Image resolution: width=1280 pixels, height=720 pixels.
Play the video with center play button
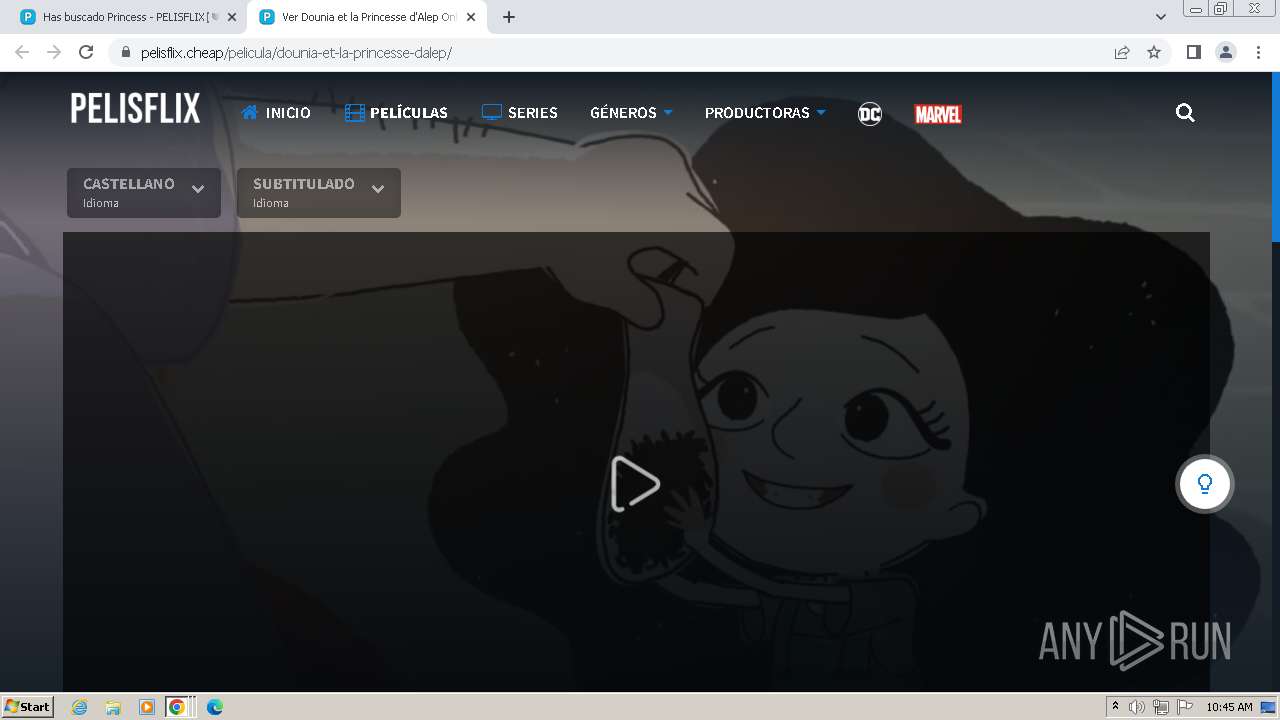pyautogui.click(x=635, y=484)
